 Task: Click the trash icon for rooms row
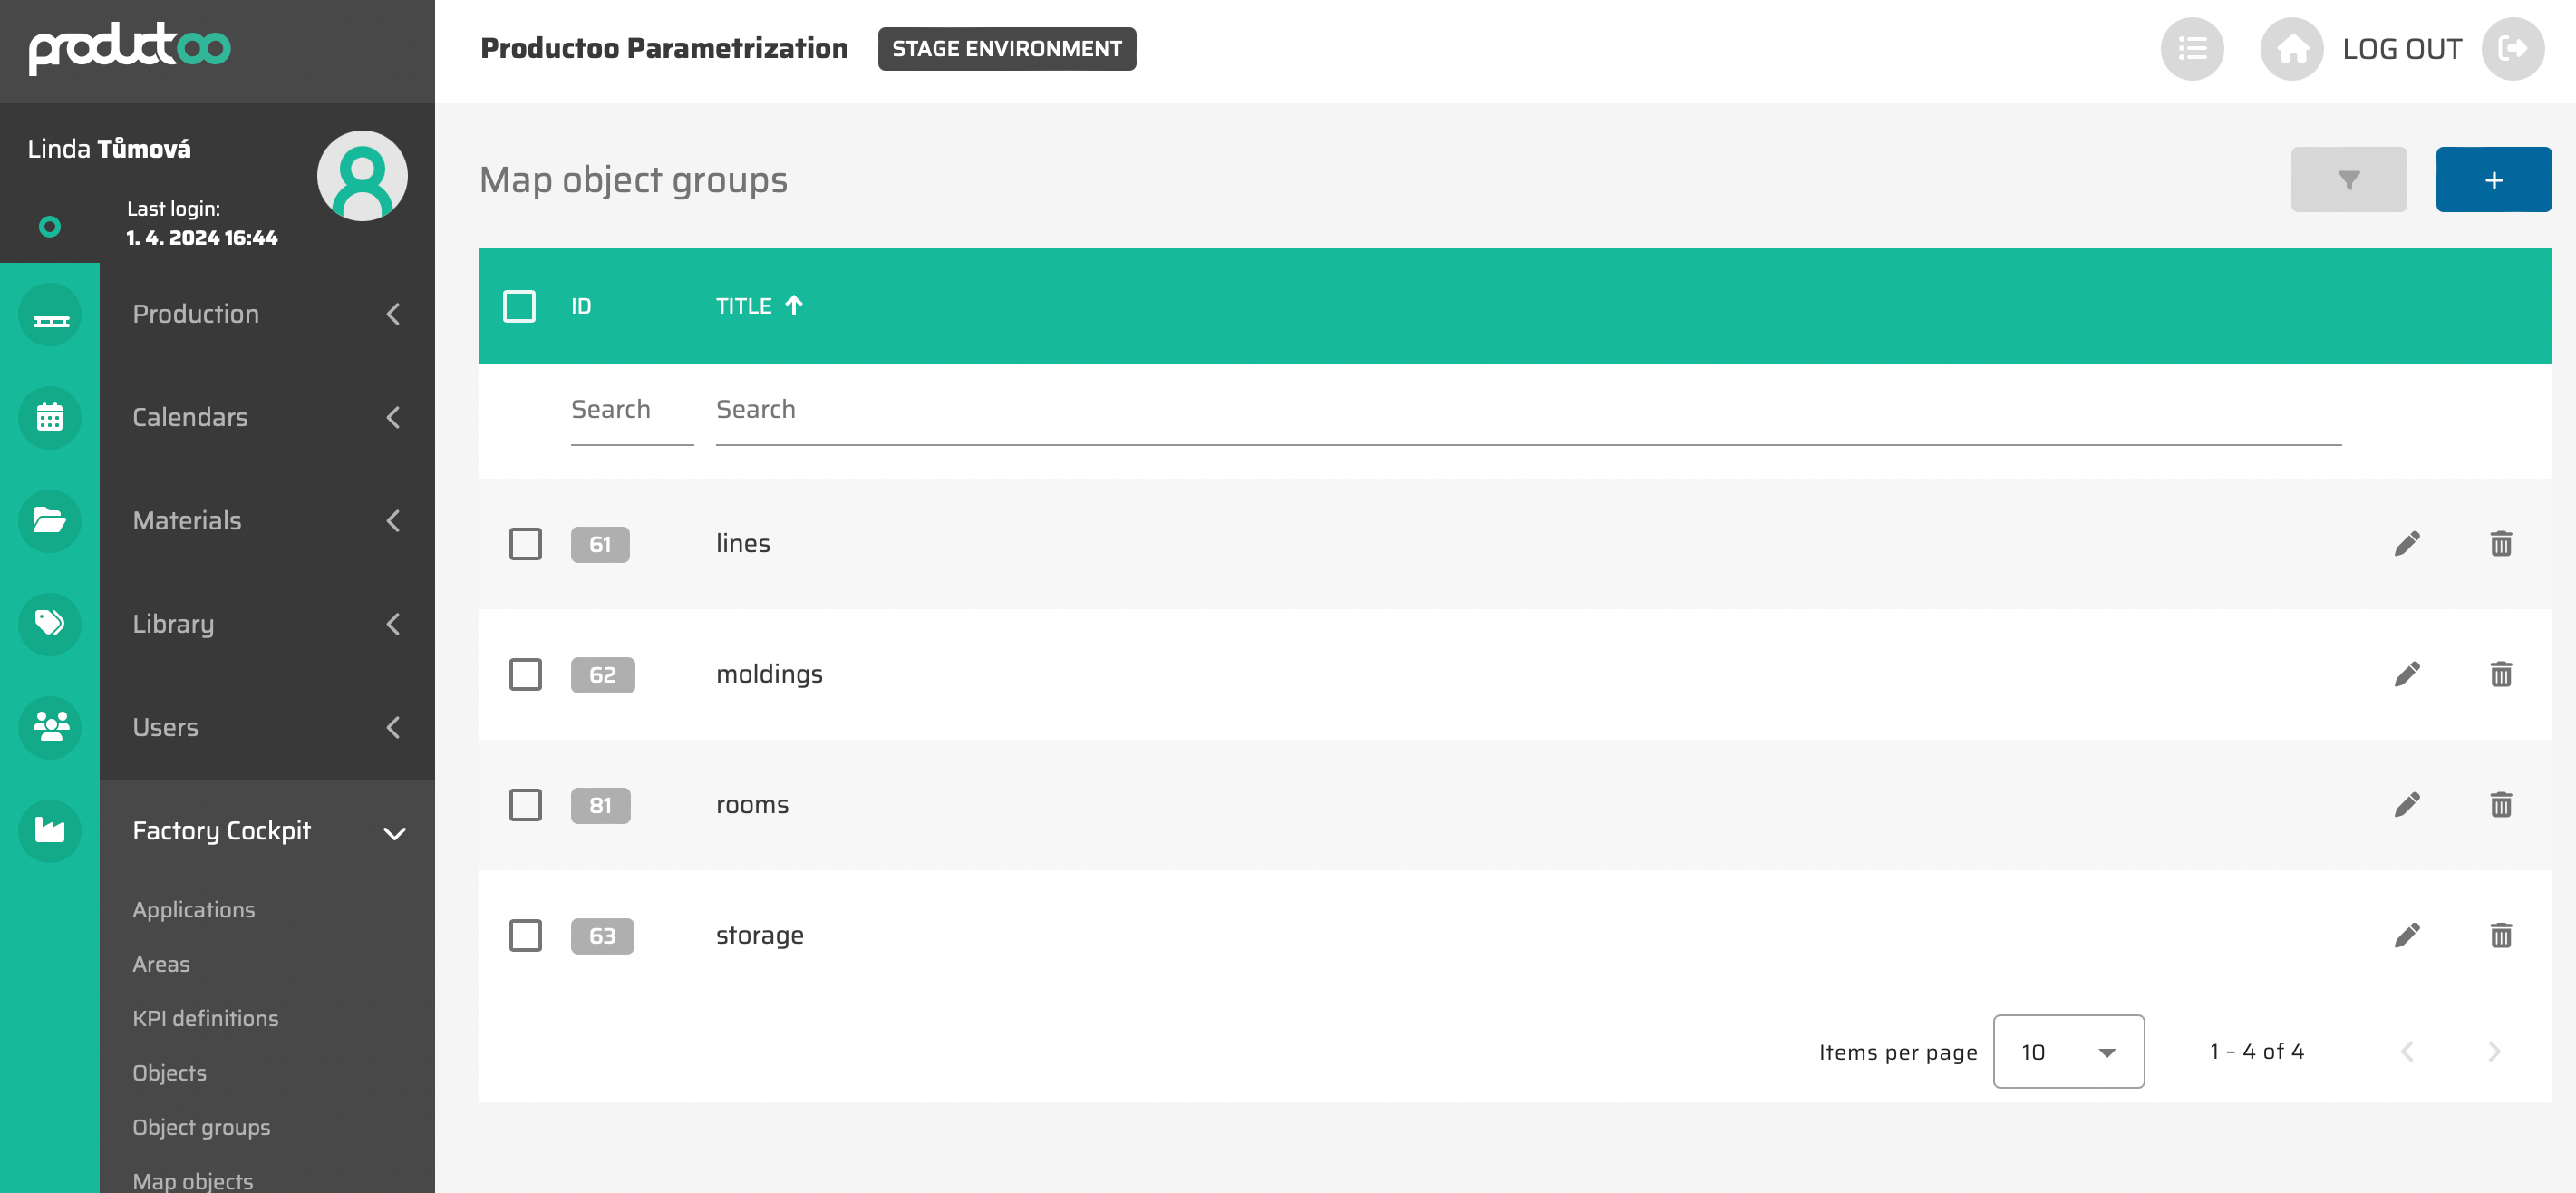[2500, 805]
